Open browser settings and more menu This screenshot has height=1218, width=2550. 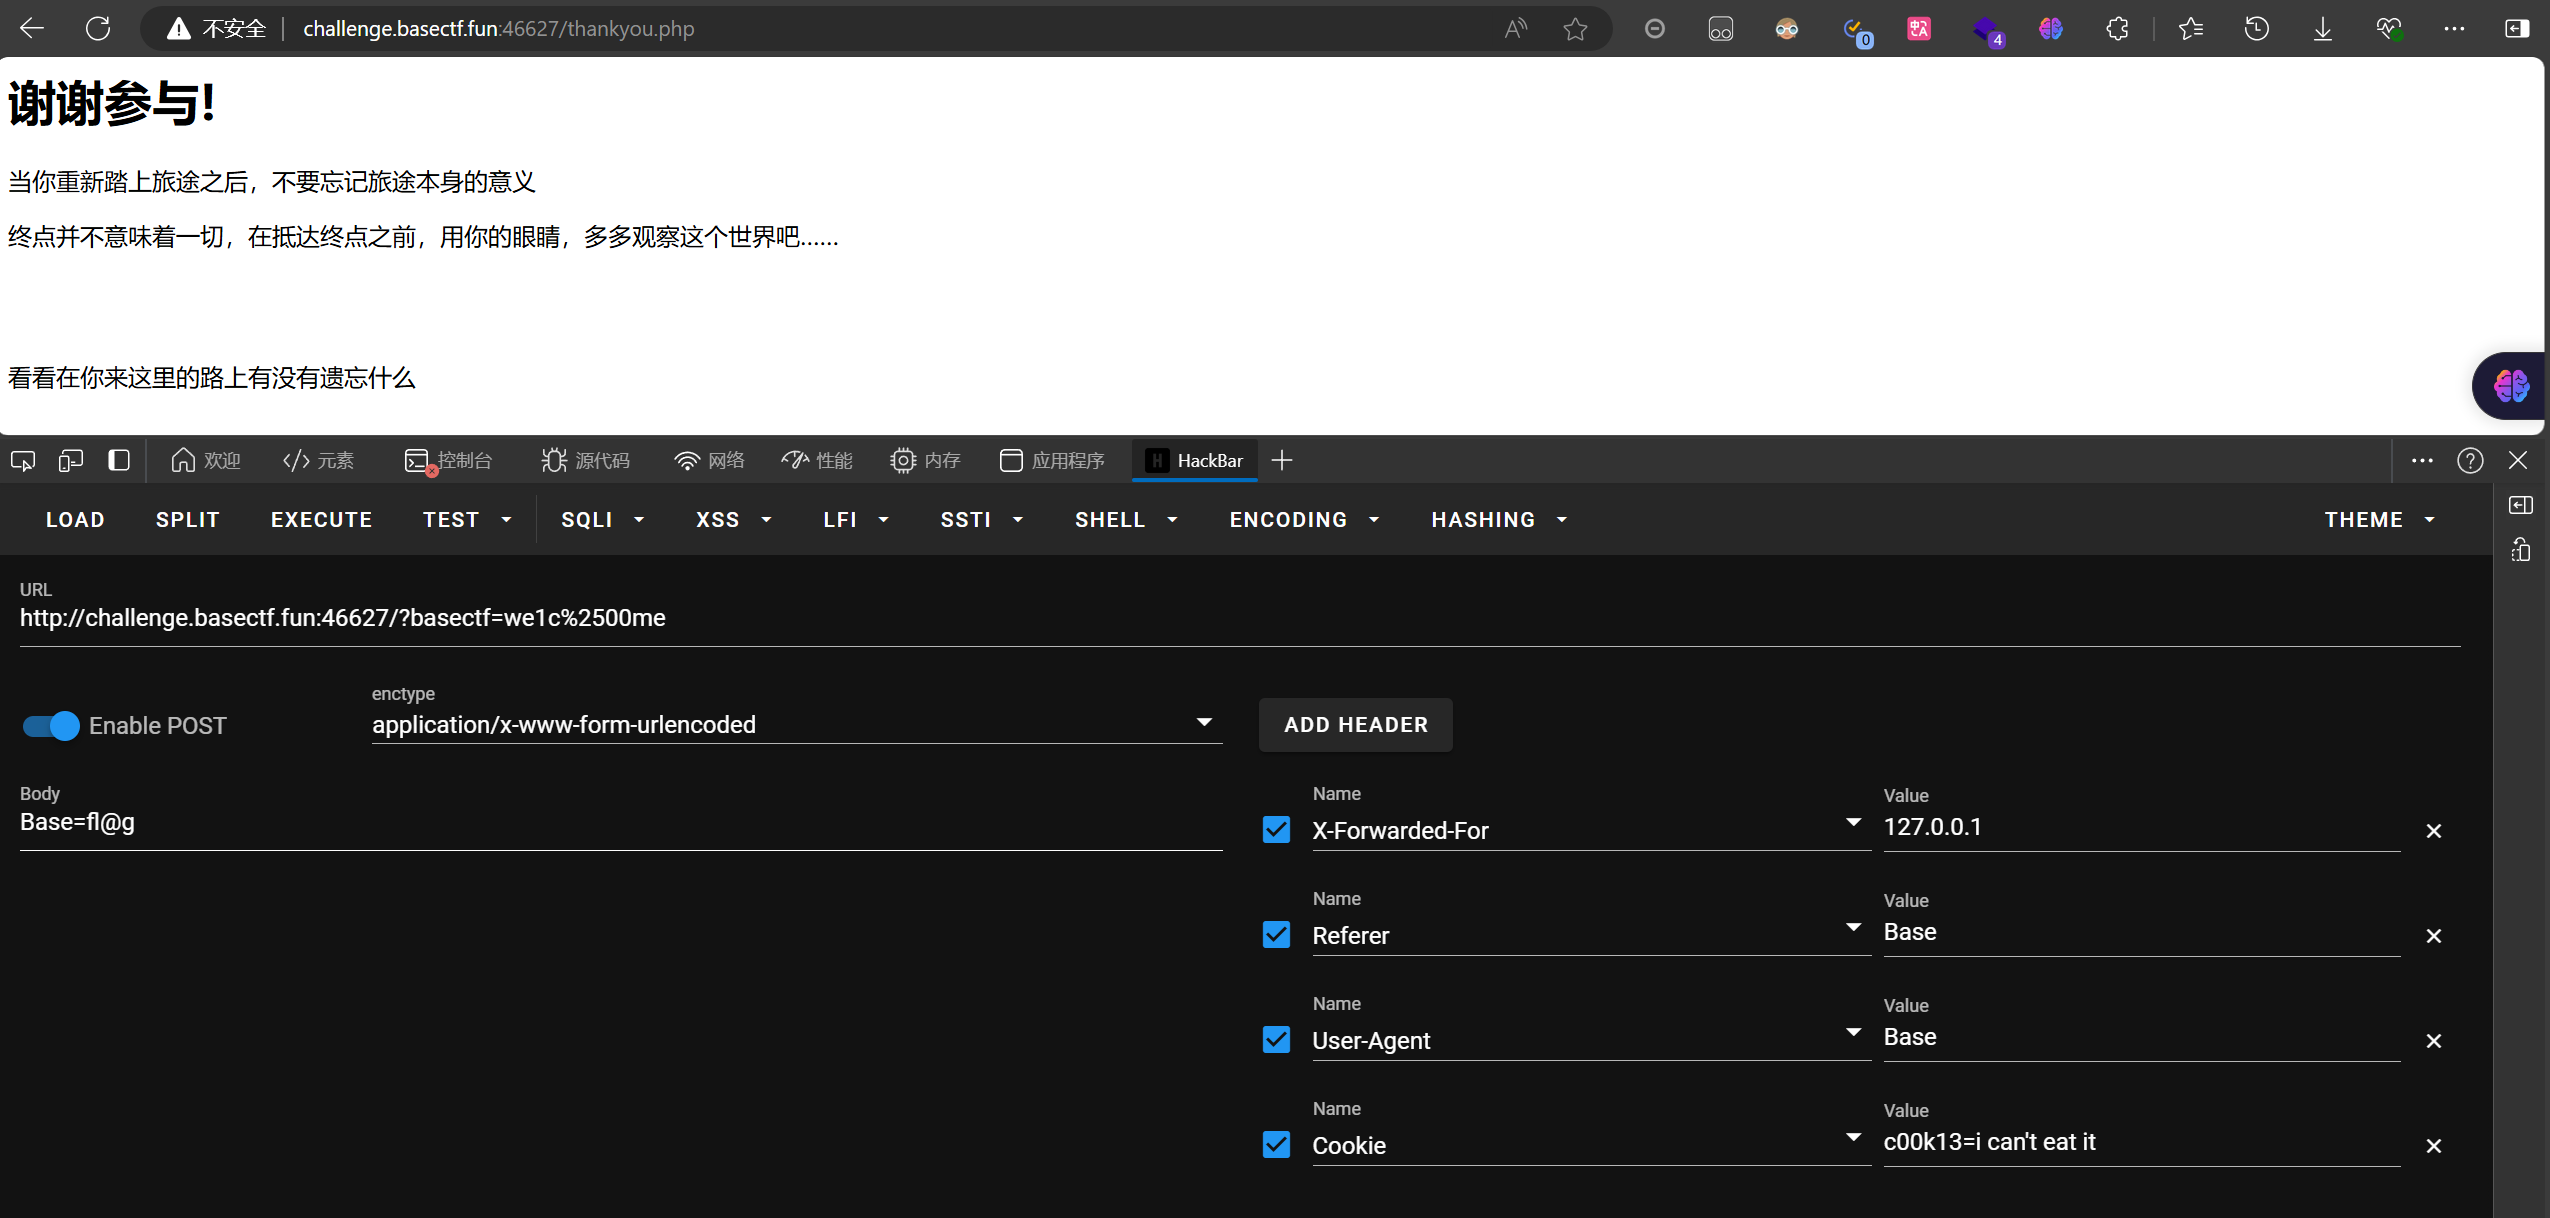coord(2454,28)
